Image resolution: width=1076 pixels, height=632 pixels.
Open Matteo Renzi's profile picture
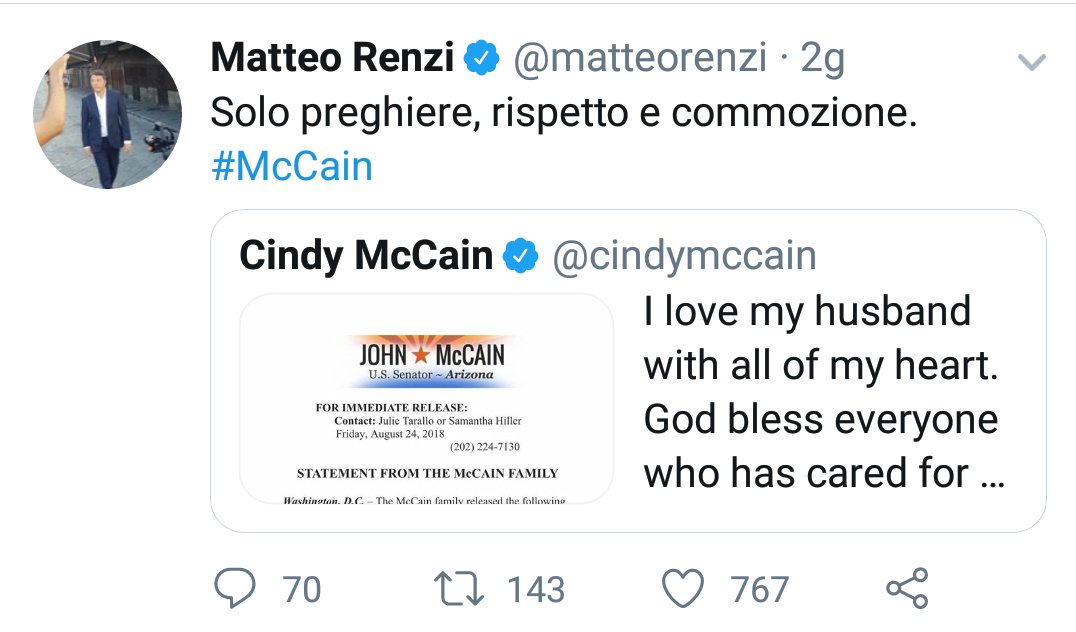pos(107,114)
